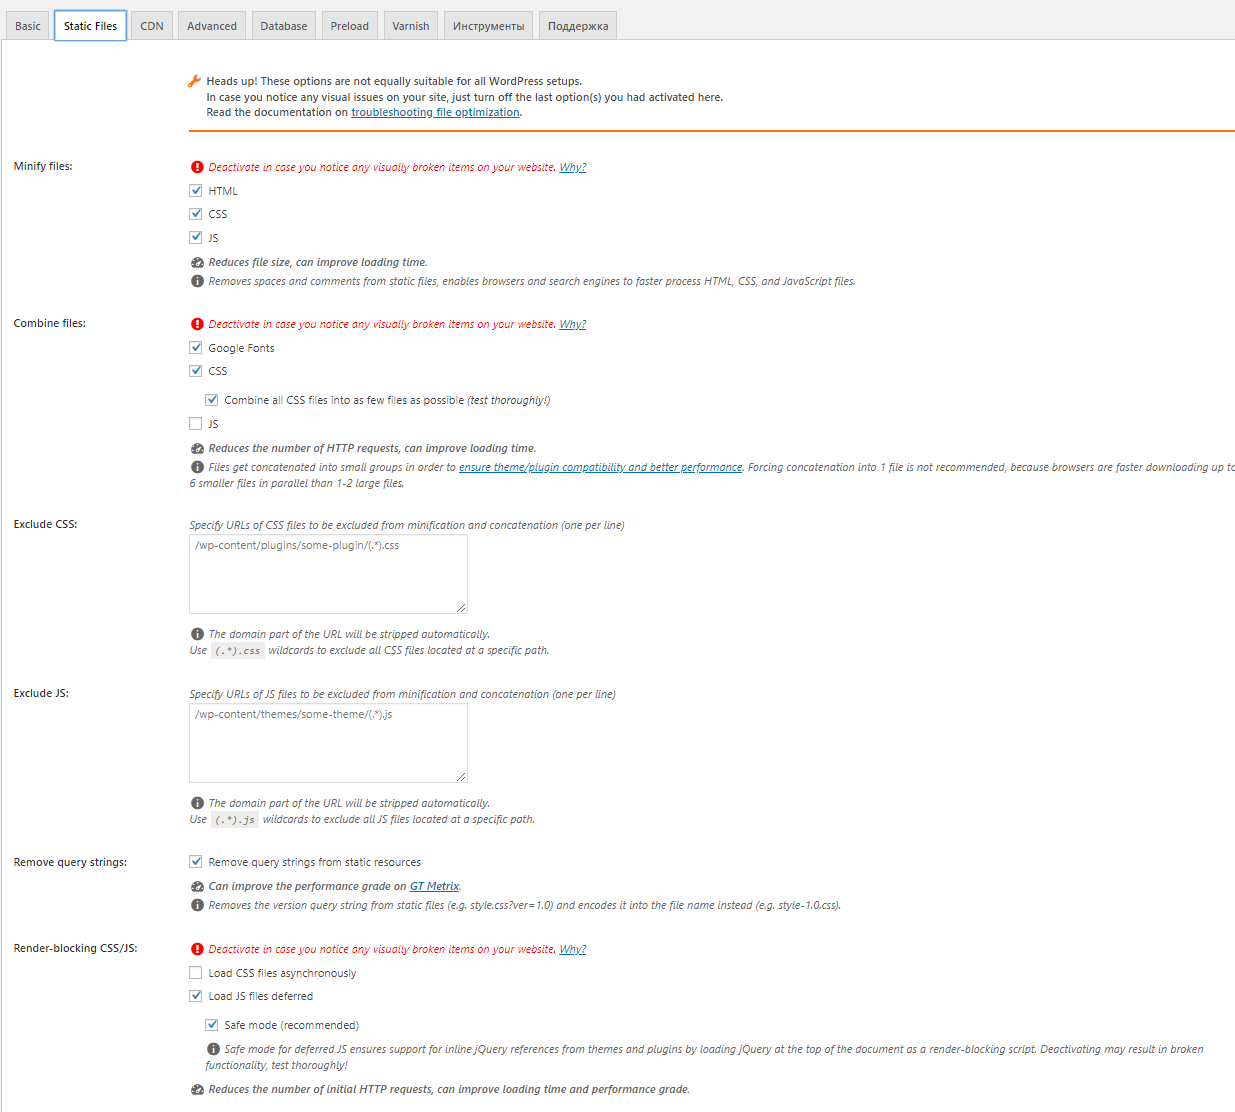Uncheck Google Fonts combine option
The height and width of the screenshot is (1112, 1235).
click(196, 347)
